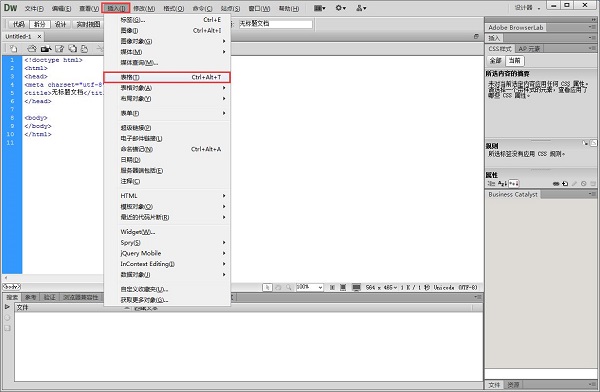The image size is (600, 392).
Task: Click the black camera-like icon in the coding toolbar
Action: 46,49
